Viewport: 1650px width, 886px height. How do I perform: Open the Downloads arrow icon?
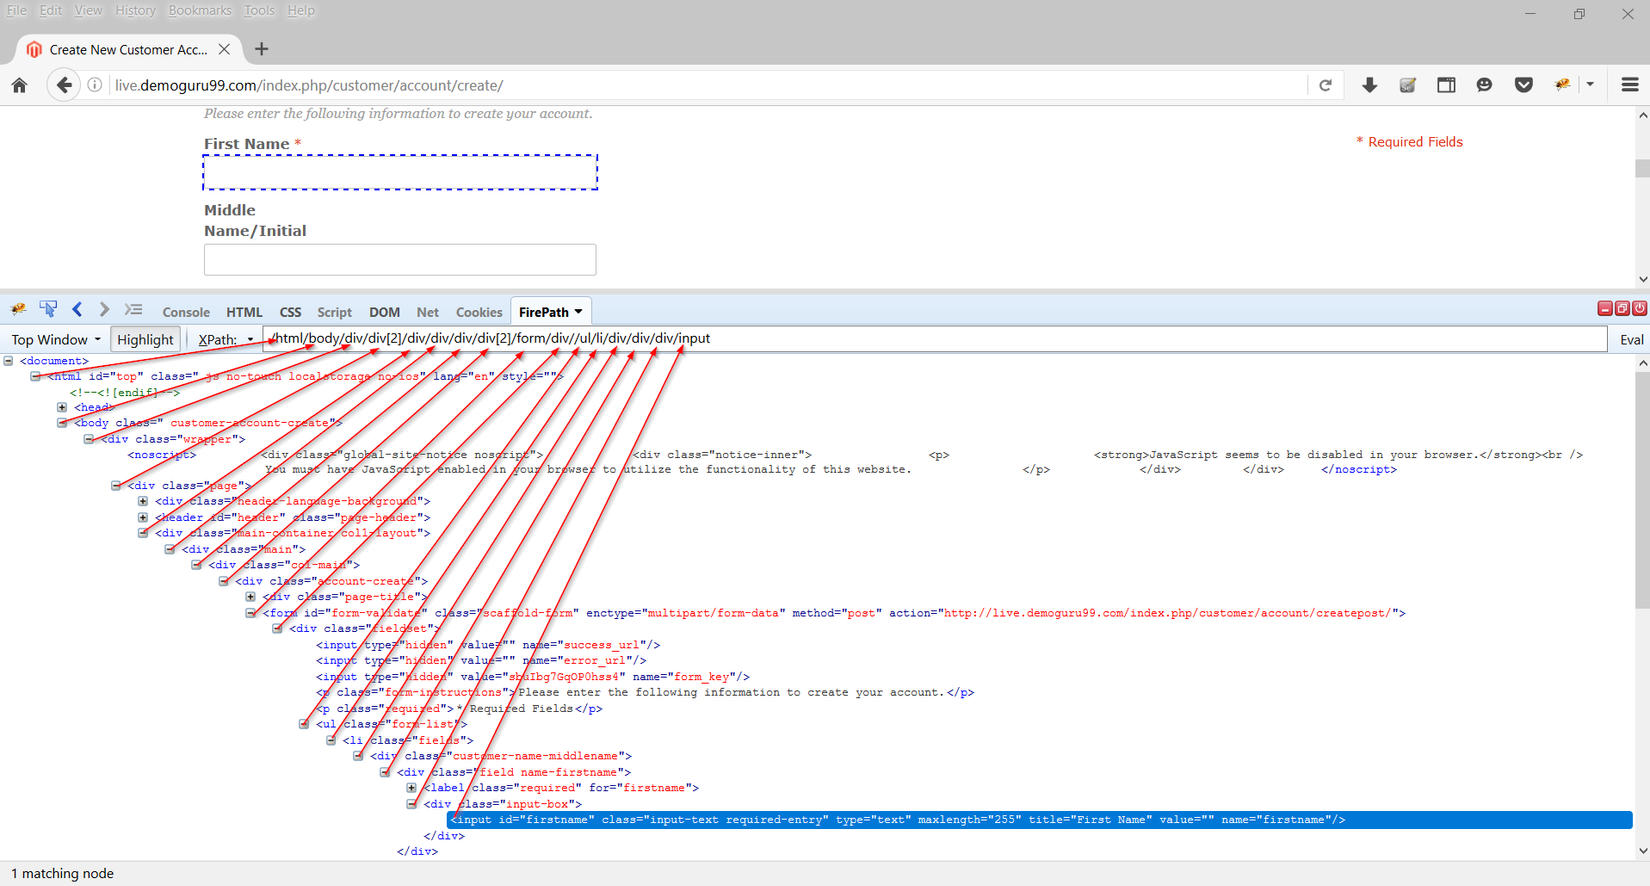pyautogui.click(x=1369, y=85)
